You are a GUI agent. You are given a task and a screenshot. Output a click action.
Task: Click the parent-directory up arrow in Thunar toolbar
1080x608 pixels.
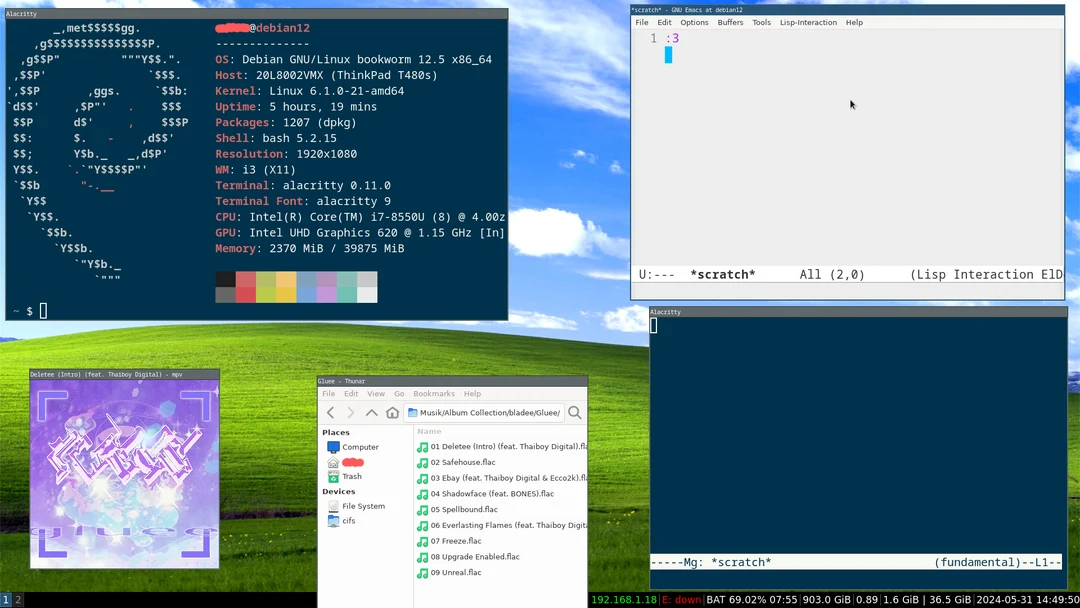371,412
